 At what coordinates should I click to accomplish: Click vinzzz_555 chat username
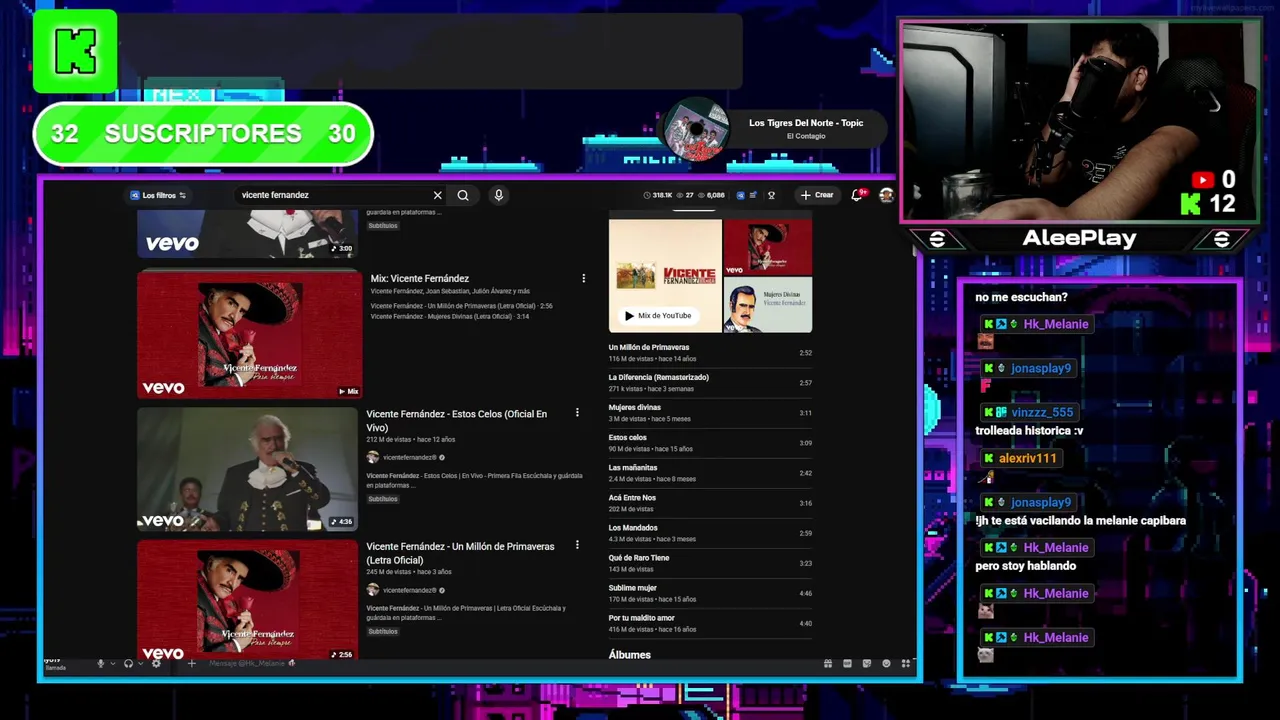1042,412
